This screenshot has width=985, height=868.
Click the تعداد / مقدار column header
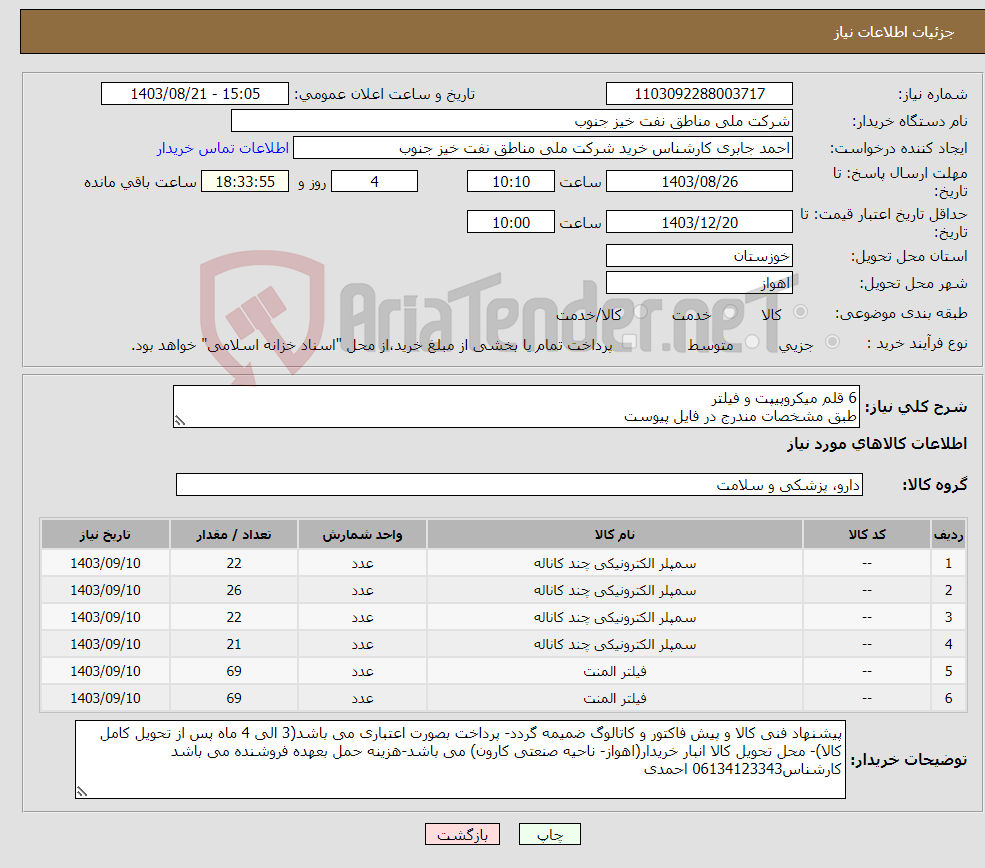tap(234, 534)
